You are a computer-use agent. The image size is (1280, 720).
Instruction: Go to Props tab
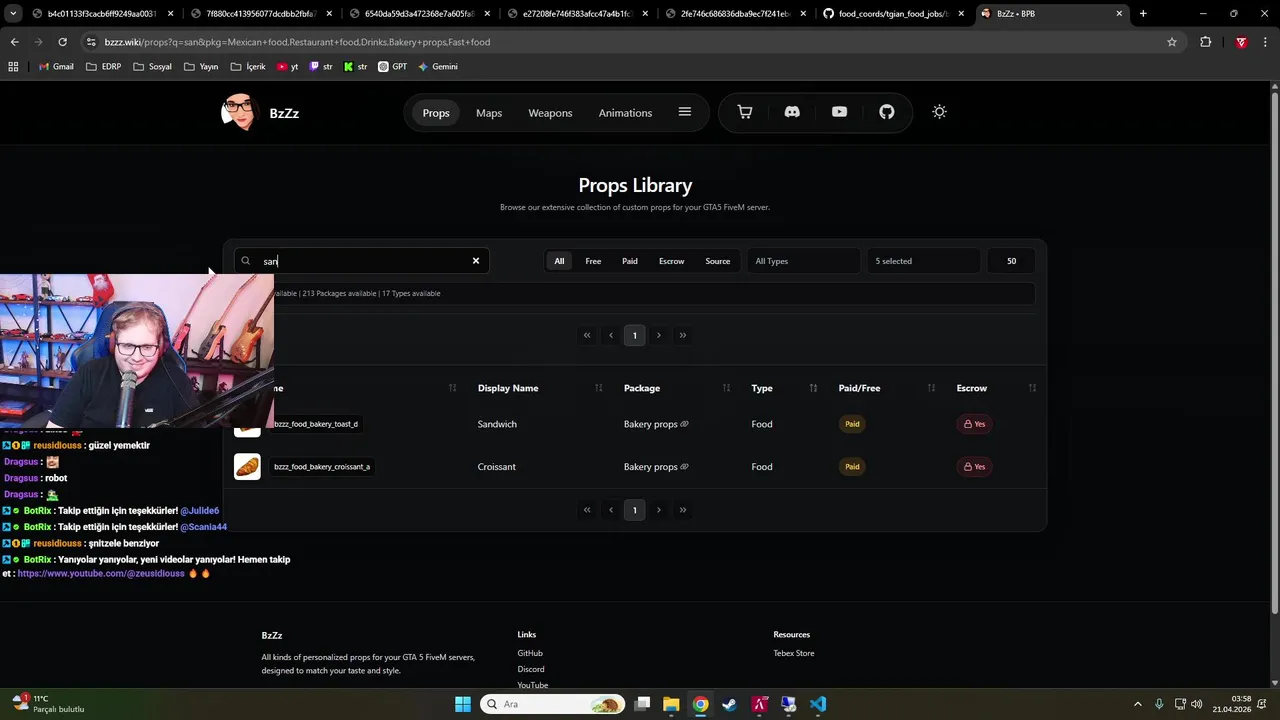click(x=436, y=113)
